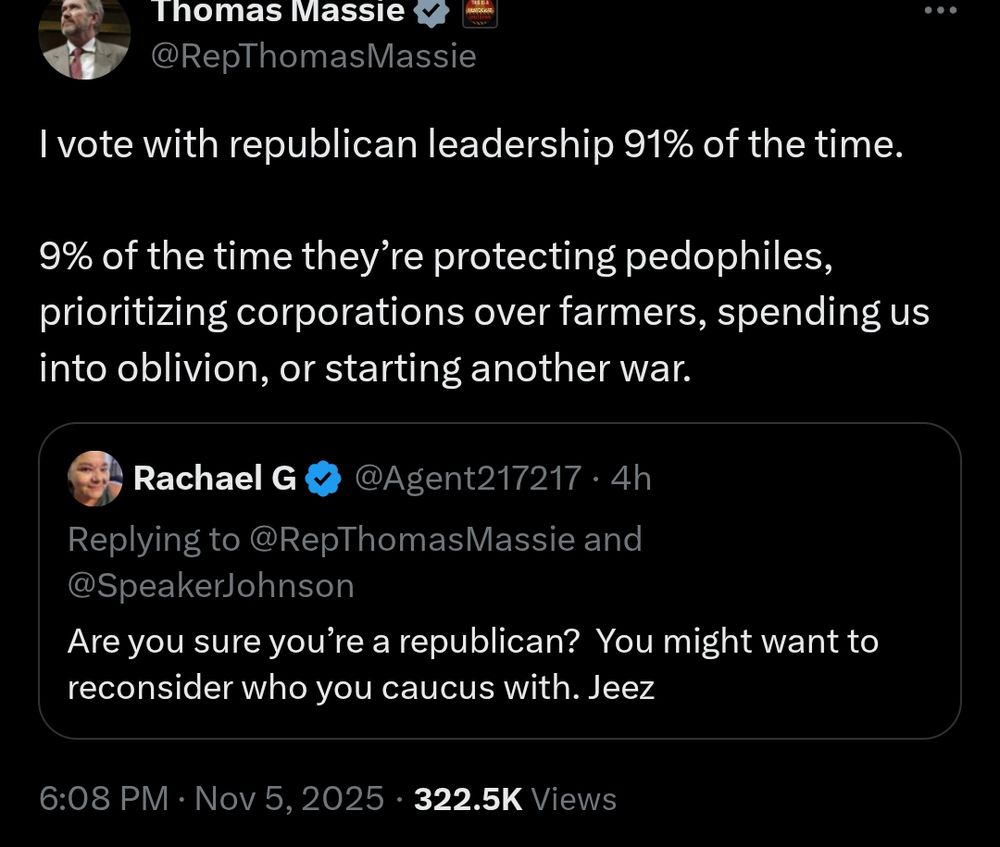Image resolution: width=1000 pixels, height=847 pixels.
Task: Open the @RepThomasMassie handle under the name
Action: 313,57
